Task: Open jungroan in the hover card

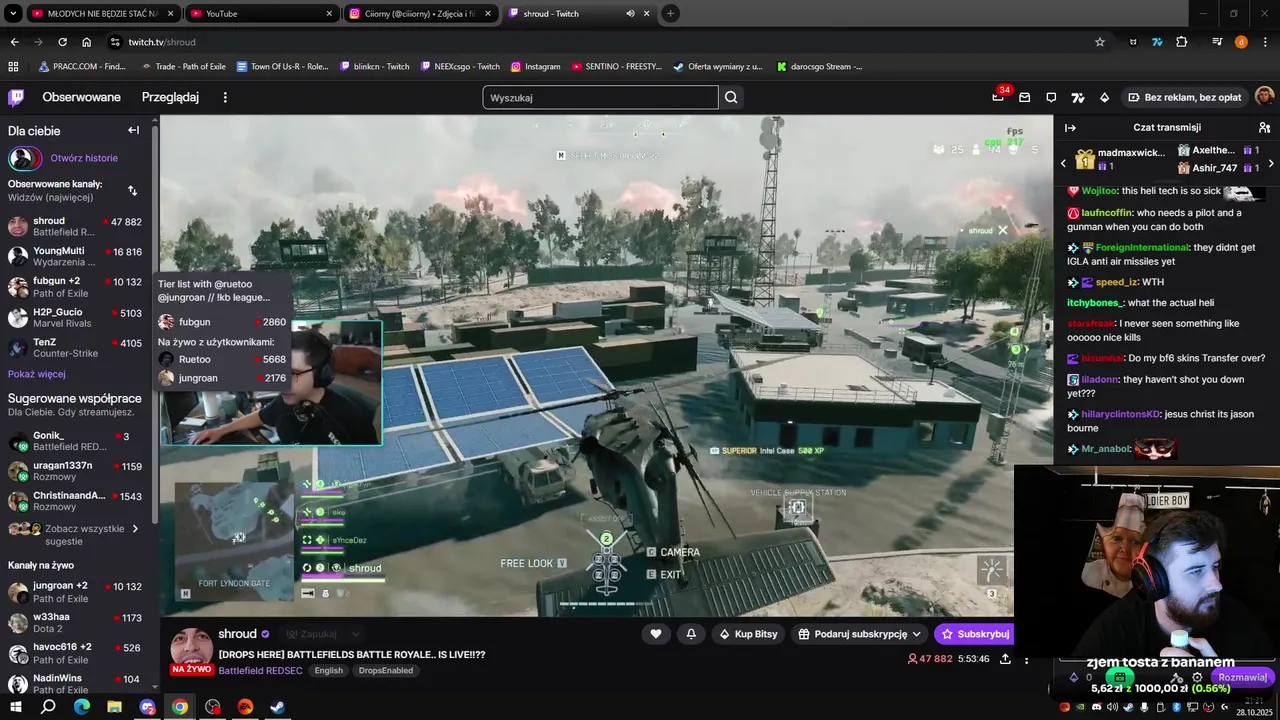Action: (223, 378)
